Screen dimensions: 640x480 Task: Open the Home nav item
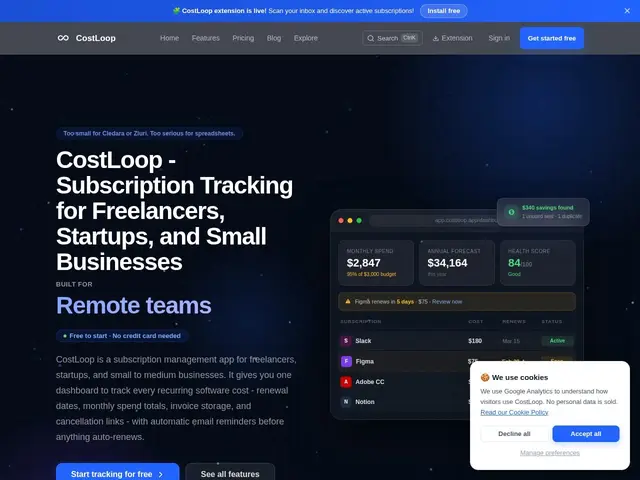pyautogui.click(x=169, y=38)
